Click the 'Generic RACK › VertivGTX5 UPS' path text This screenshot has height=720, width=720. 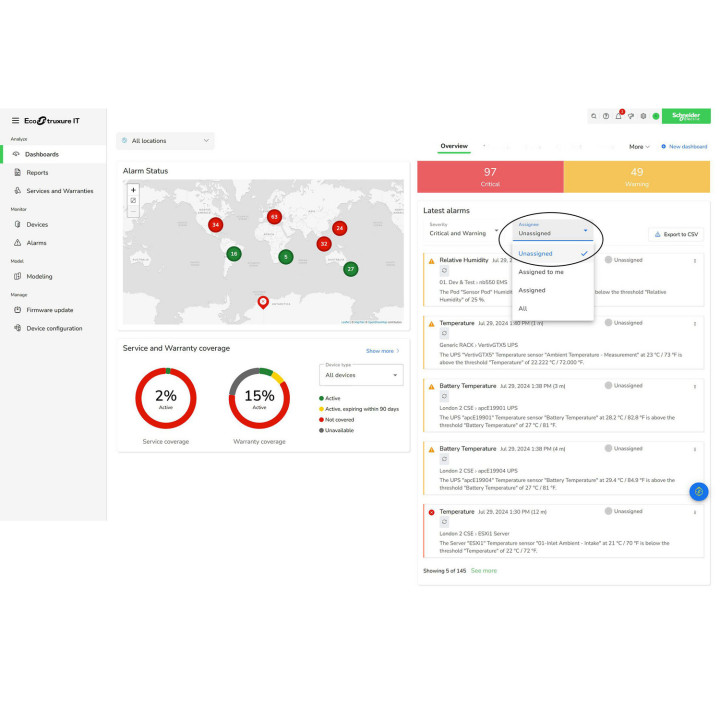coord(478,345)
